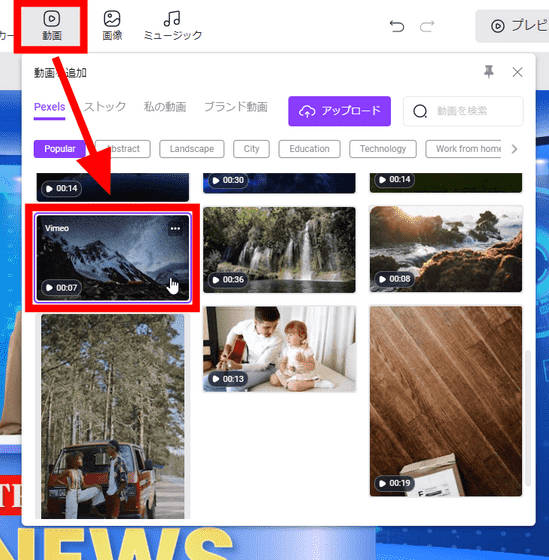Close the add video panel
Viewport: 549px width, 560px height.
517,72
